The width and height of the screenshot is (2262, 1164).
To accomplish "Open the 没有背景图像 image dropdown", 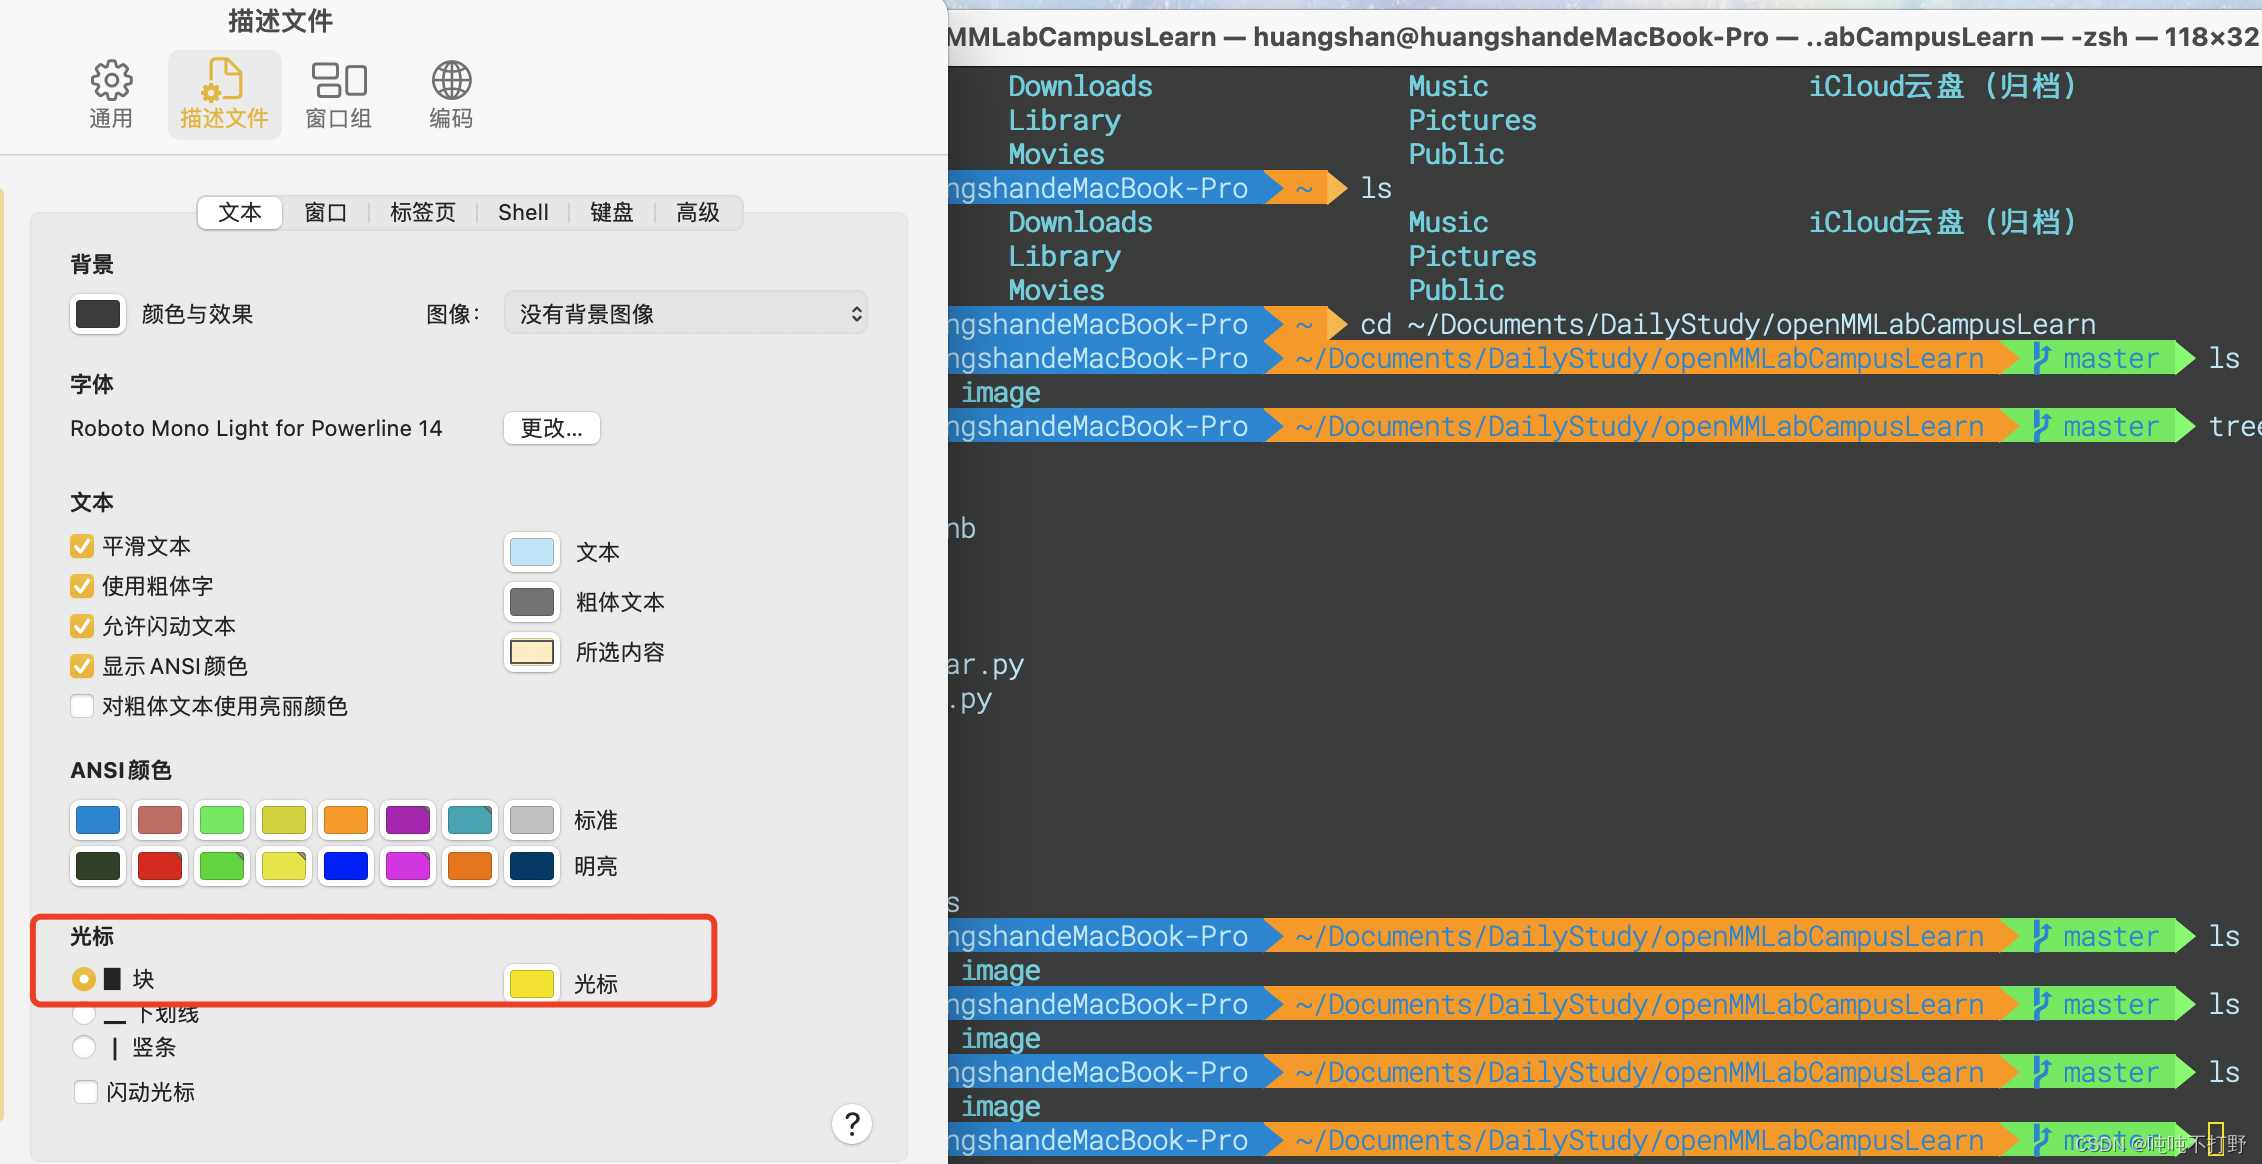I will click(685, 314).
